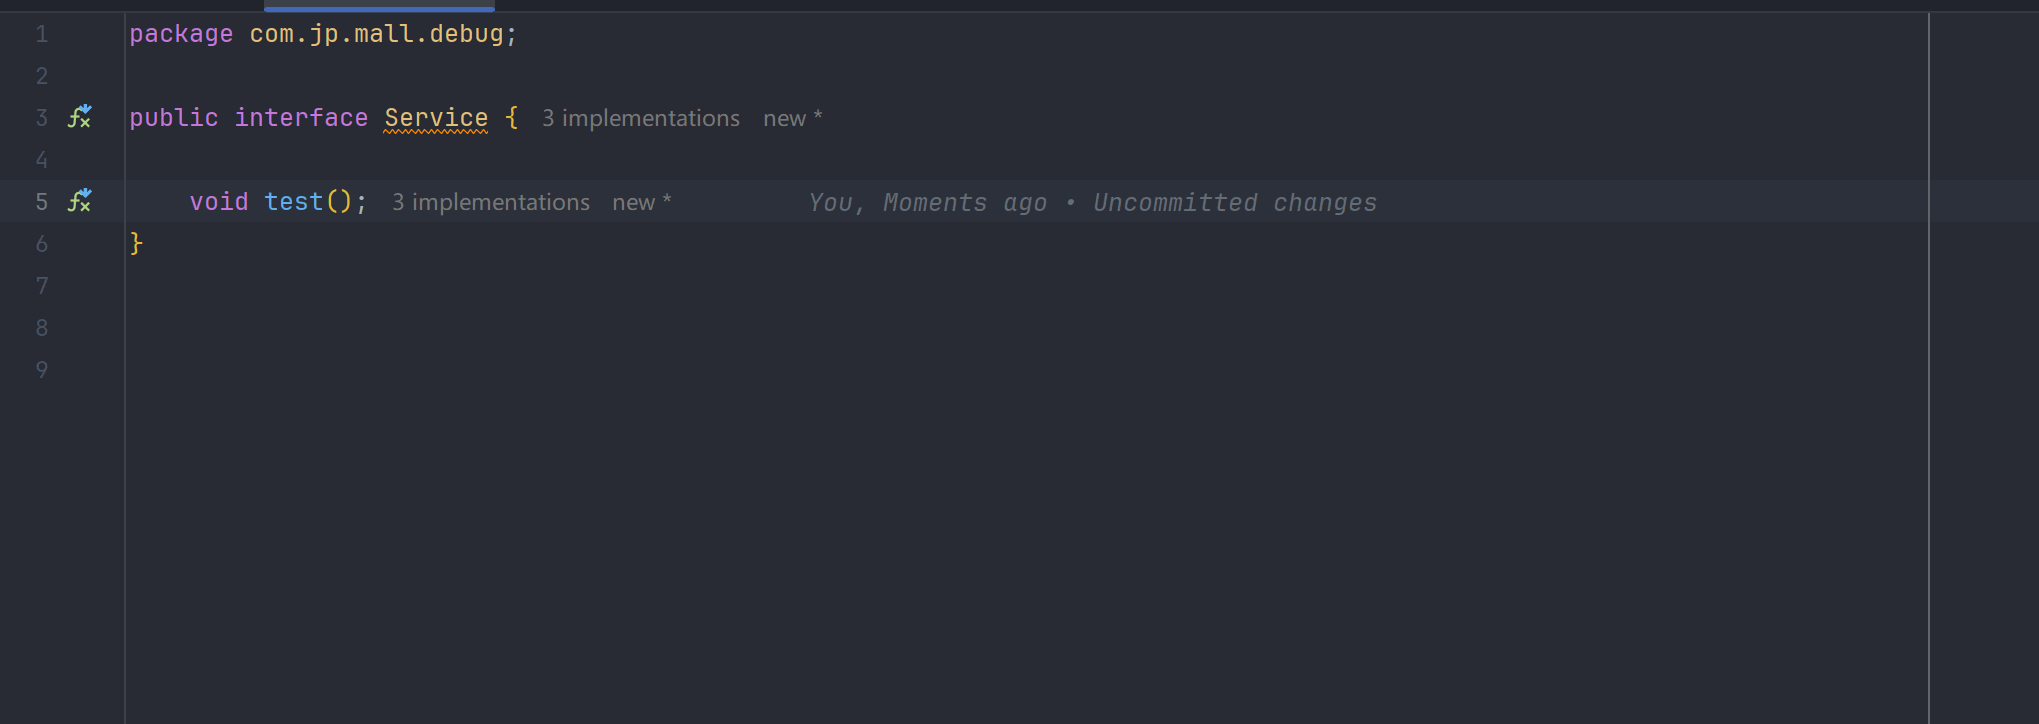Open "3 implementations" hint beside test() method
This screenshot has height=724, width=2039.
pyautogui.click(x=490, y=202)
